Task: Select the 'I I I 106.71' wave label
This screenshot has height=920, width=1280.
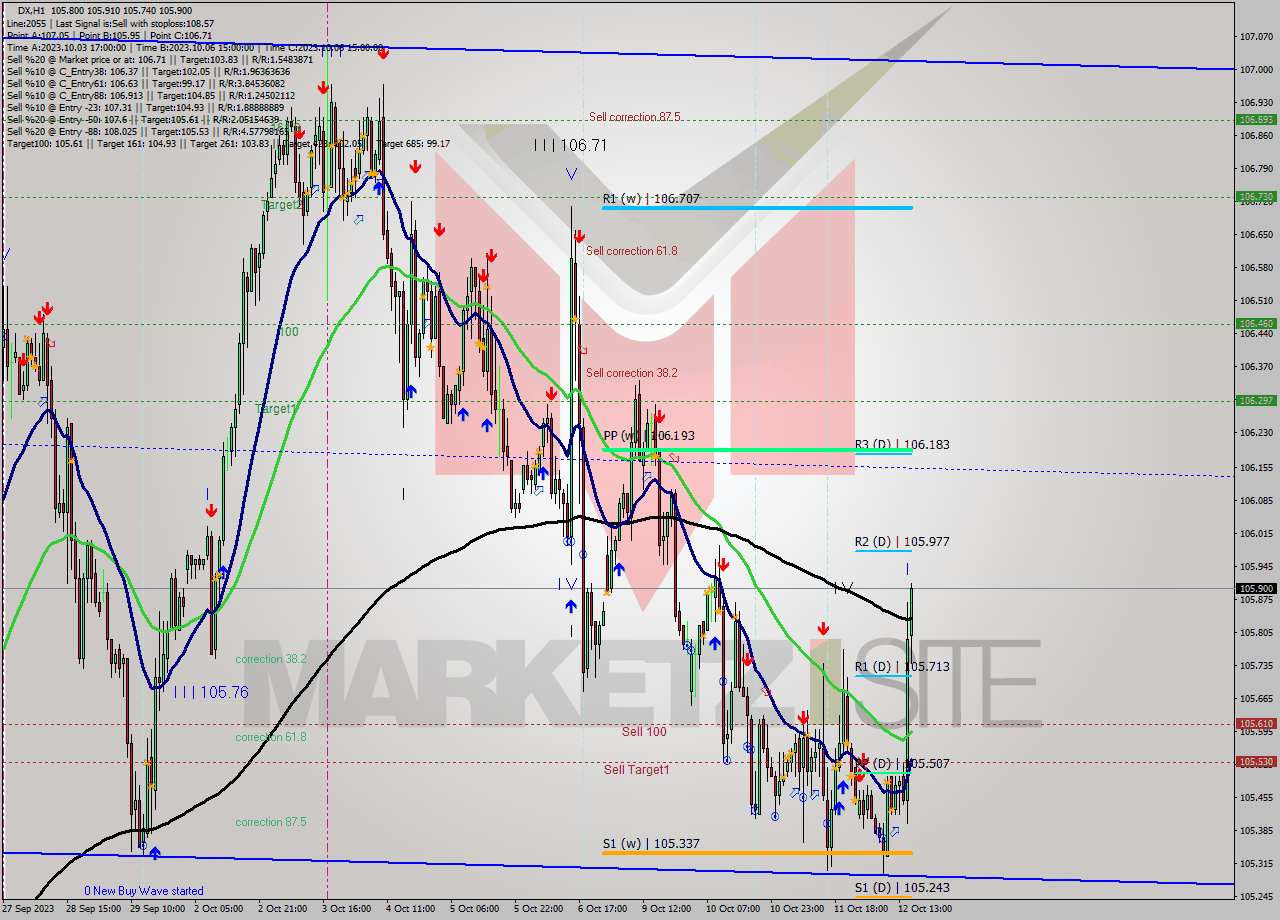Action: [570, 145]
